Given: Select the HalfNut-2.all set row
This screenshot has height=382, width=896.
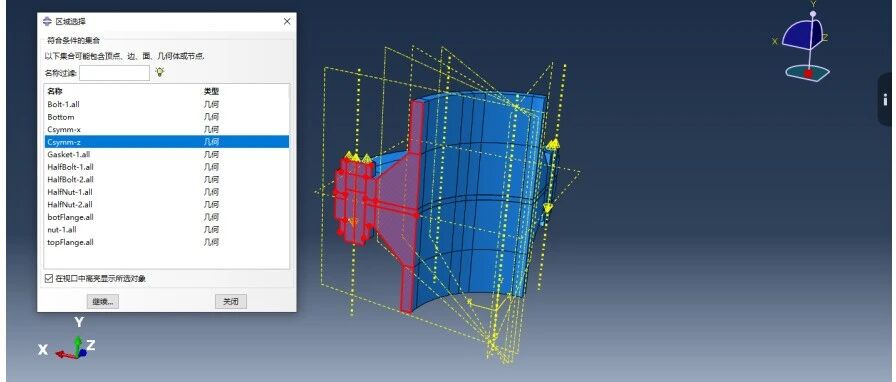Looking at the screenshot, I should [x=166, y=205].
